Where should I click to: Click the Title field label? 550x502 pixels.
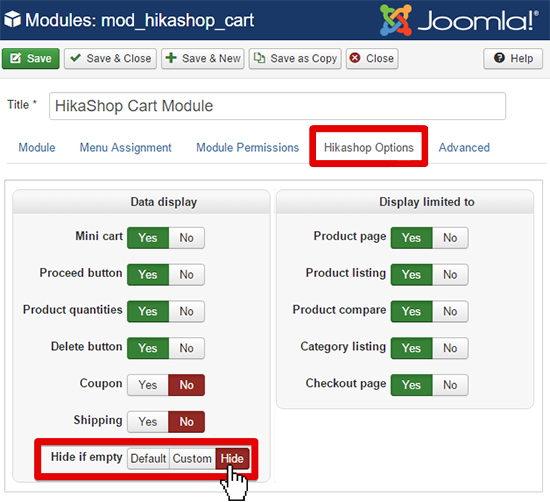[x=22, y=105]
